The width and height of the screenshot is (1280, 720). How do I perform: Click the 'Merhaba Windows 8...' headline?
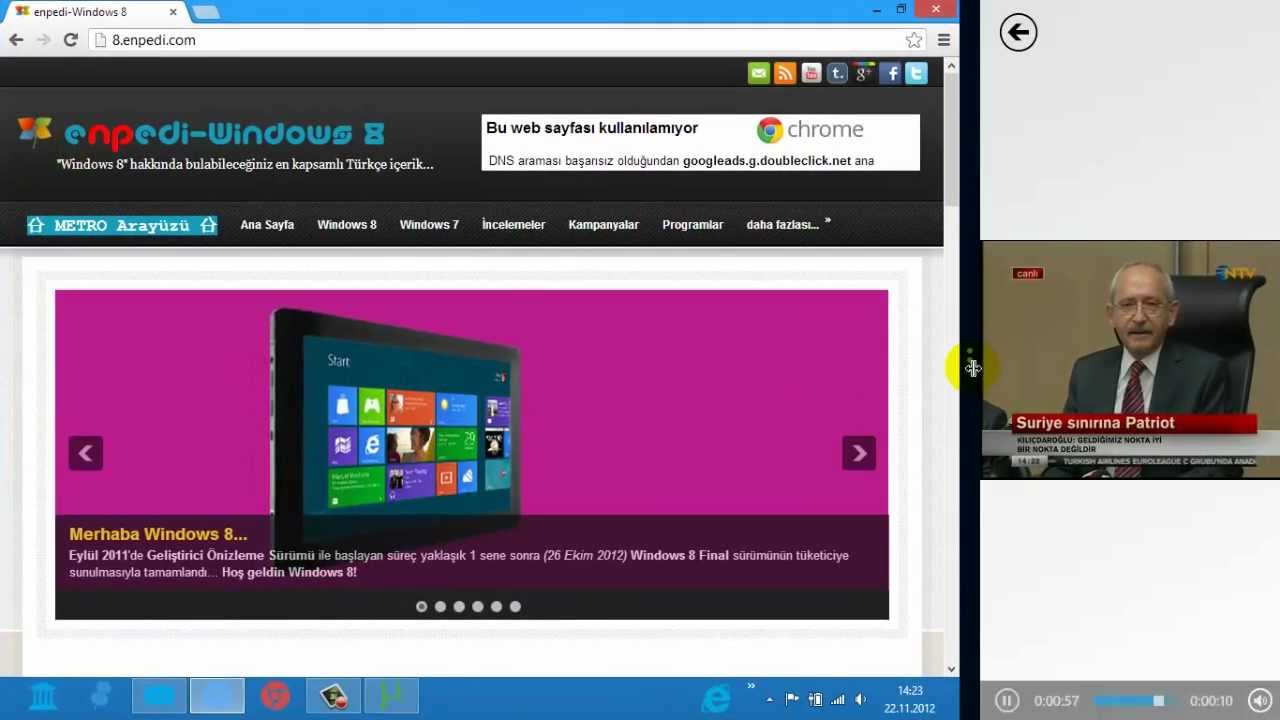tap(158, 534)
